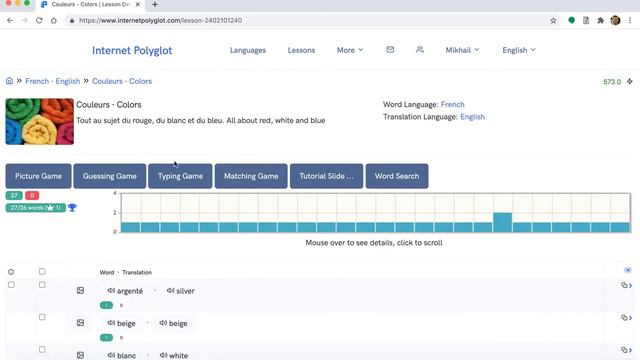Click the green 27 correct count badge
Screen dimensions: 640x360
[14, 196]
